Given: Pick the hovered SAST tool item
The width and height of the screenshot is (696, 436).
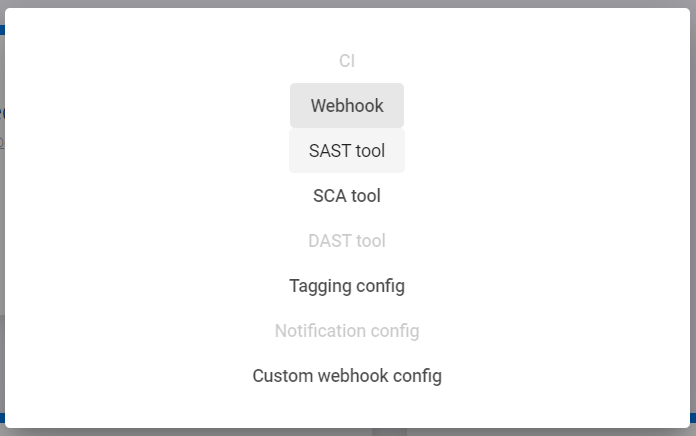Looking at the screenshot, I should [347, 151].
